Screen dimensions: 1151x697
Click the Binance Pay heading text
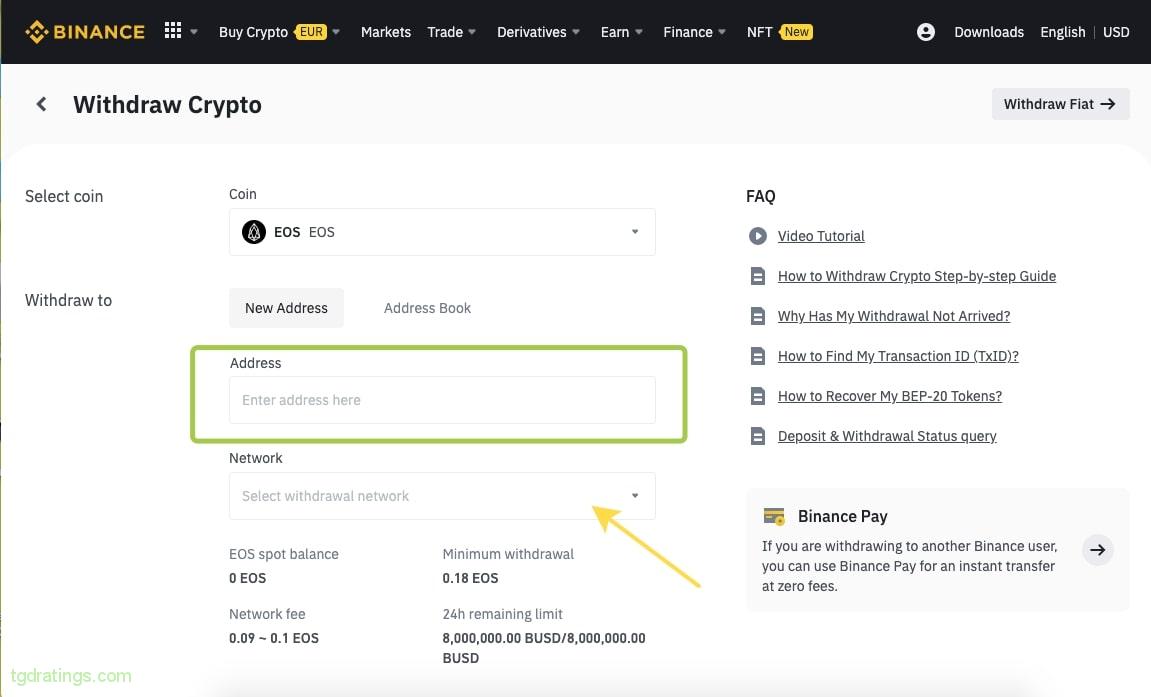click(843, 517)
